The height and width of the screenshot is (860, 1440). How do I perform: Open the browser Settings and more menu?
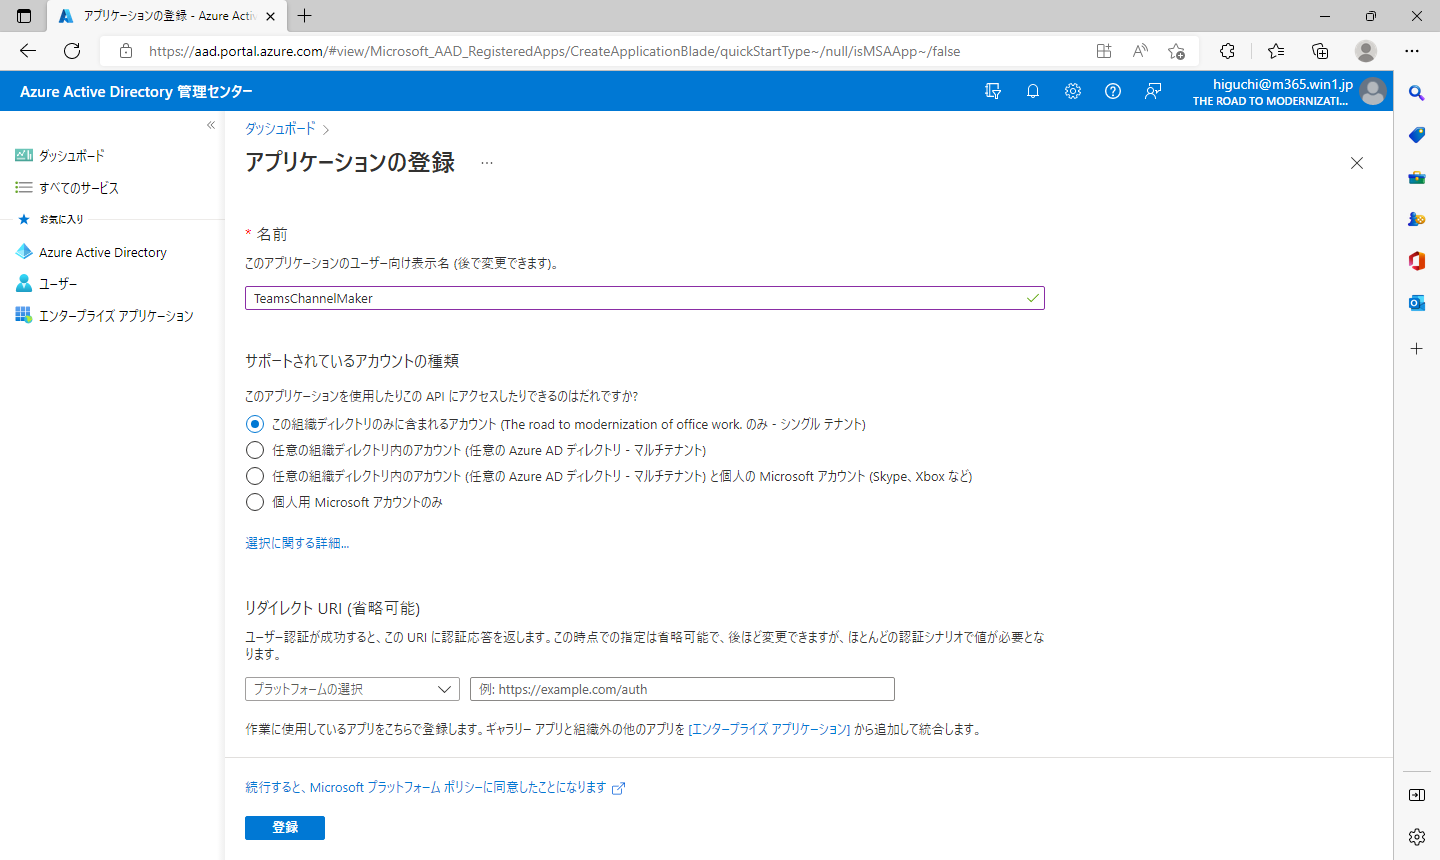click(1412, 51)
